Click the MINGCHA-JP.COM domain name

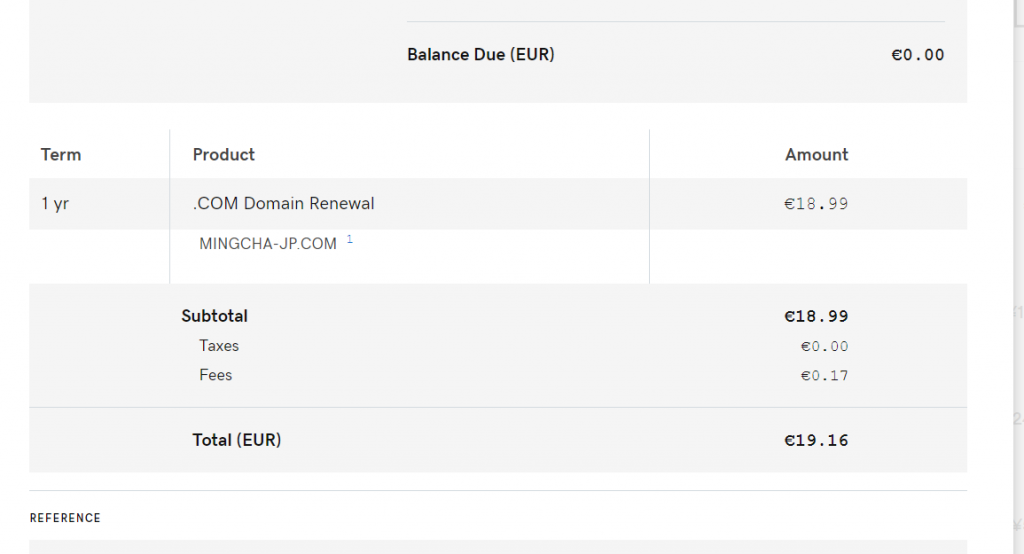(268, 244)
